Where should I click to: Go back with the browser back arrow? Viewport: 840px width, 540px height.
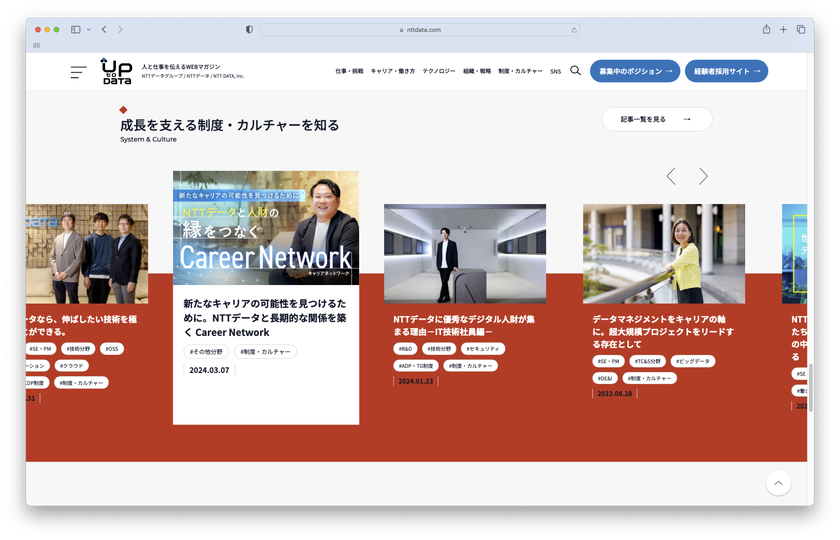pos(104,29)
